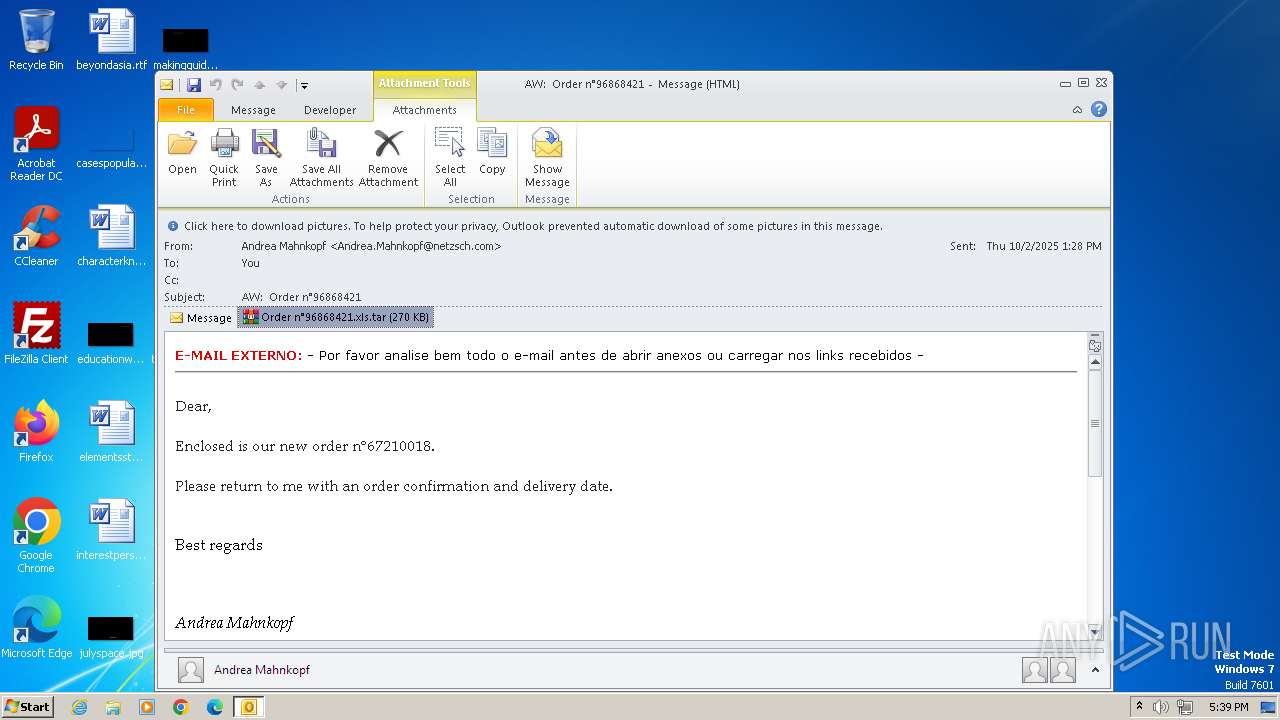Open Acrobat Reader DC desktop icon
The image size is (1280, 720).
(x=36, y=143)
